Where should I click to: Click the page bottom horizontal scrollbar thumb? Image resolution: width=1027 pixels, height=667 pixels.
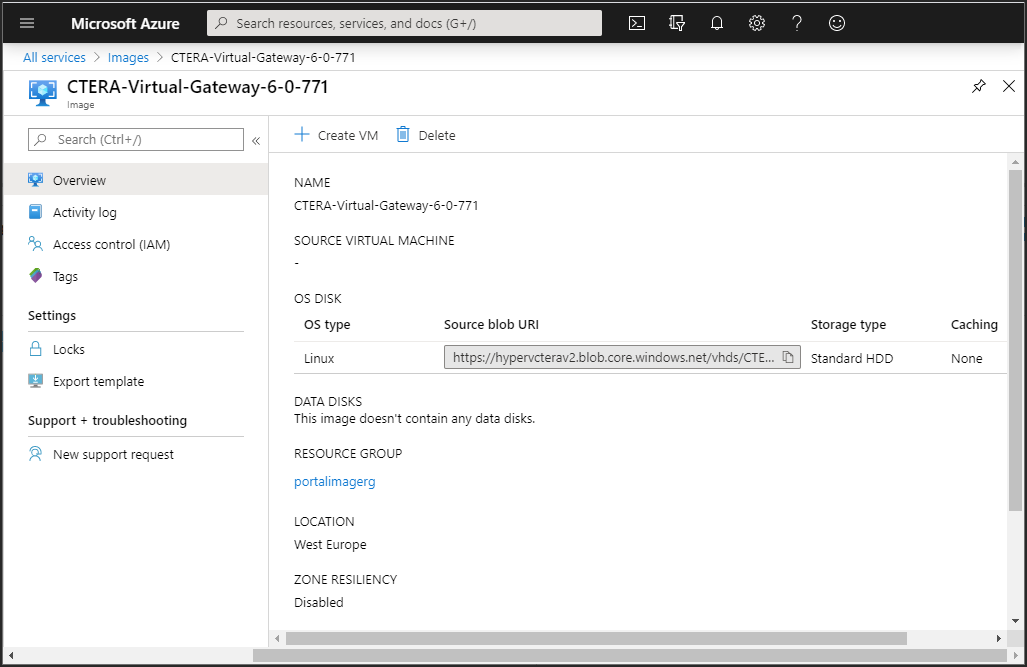pyautogui.click(x=629, y=655)
